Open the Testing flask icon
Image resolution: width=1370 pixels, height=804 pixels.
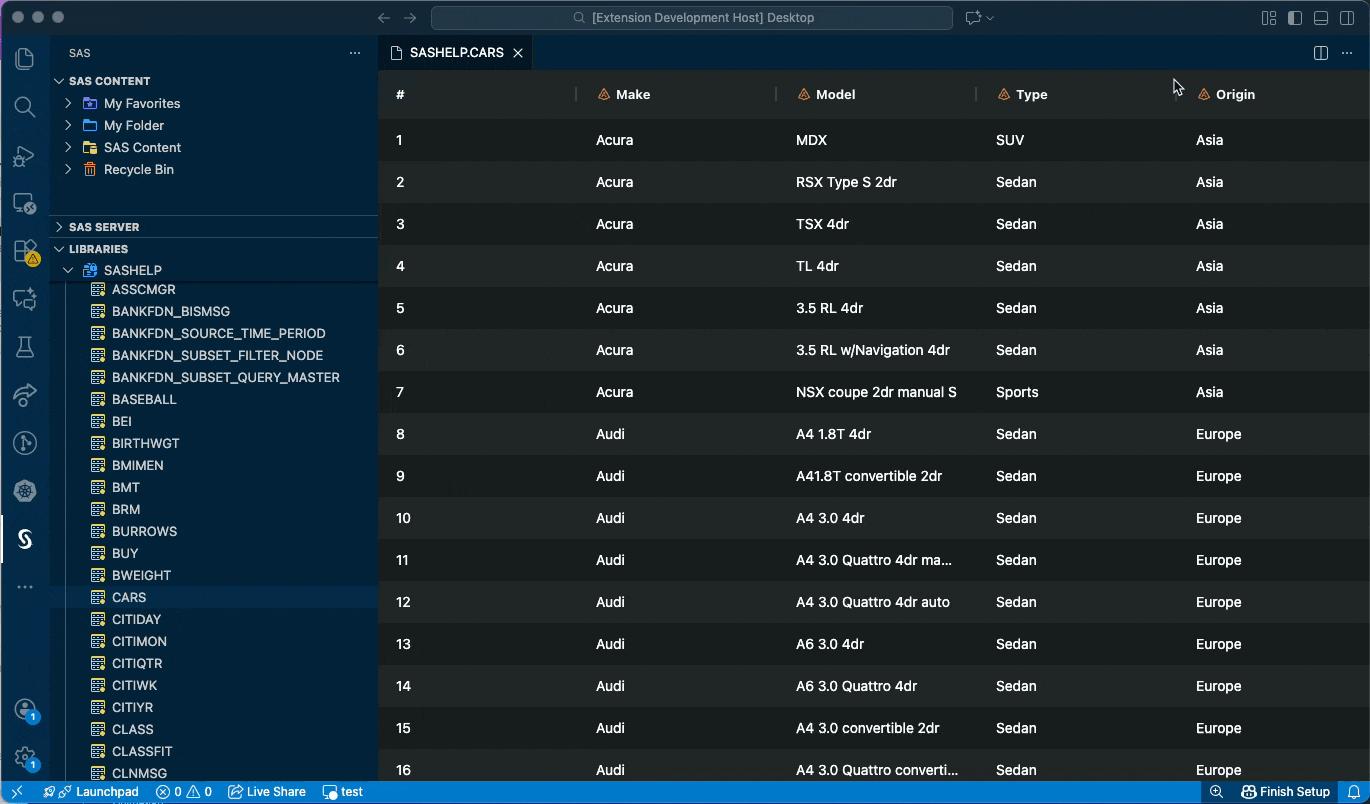pyautogui.click(x=25, y=347)
